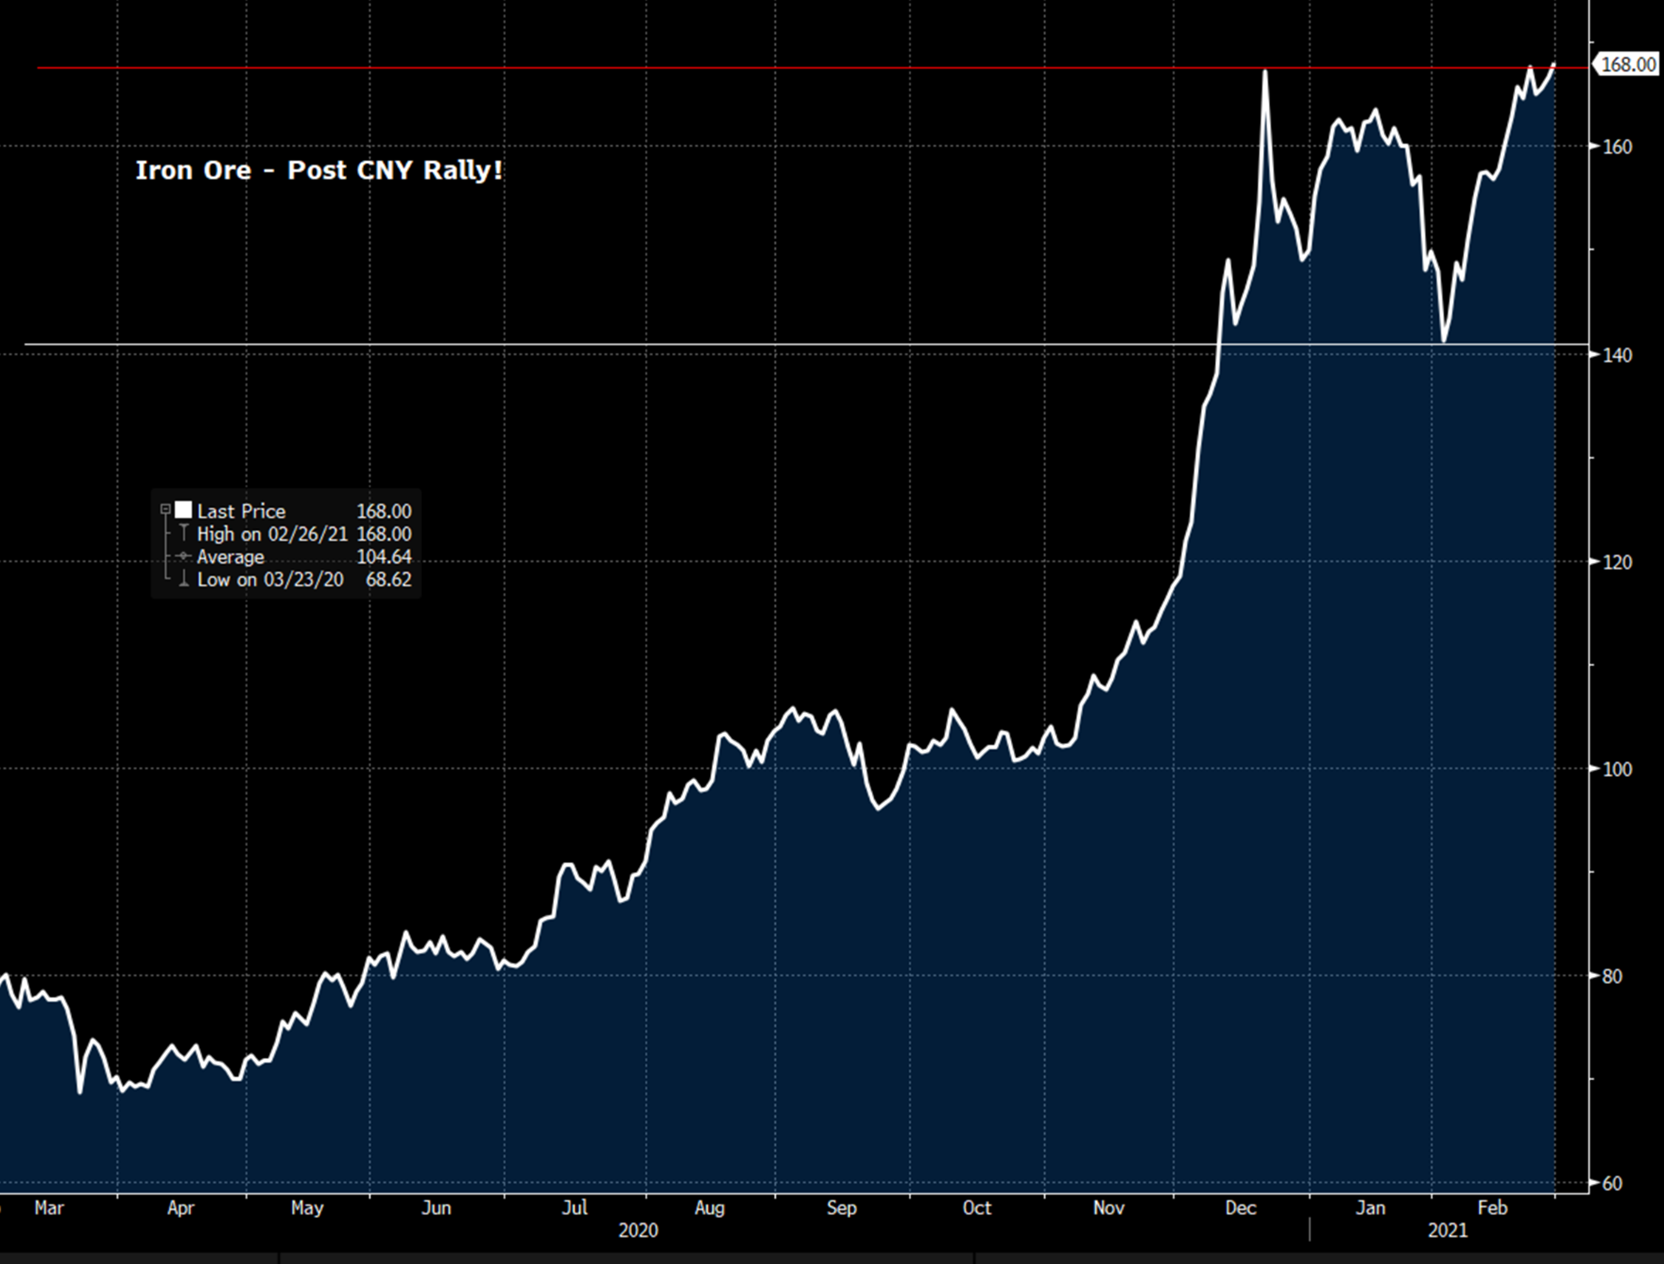Select the High on 02/26/21 legend entry
The width and height of the screenshot is (1664, 1264).
click(x=272, y=534)
